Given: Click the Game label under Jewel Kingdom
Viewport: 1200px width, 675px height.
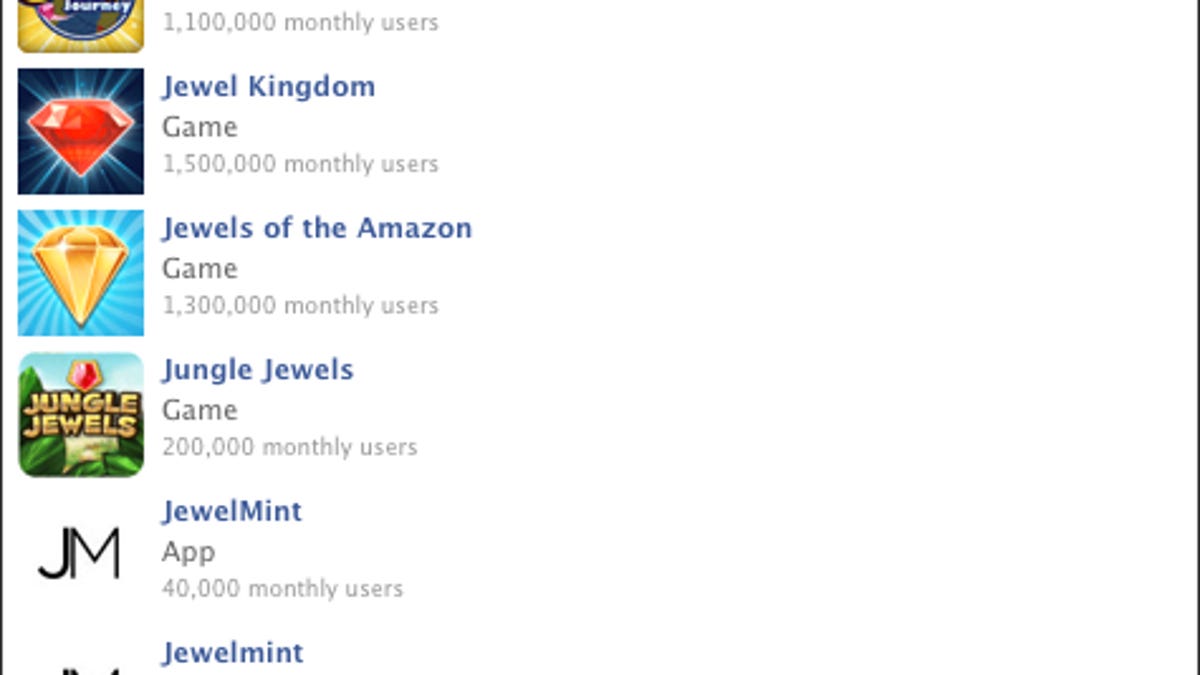Looking at the screenshot, I should [200, 127].
